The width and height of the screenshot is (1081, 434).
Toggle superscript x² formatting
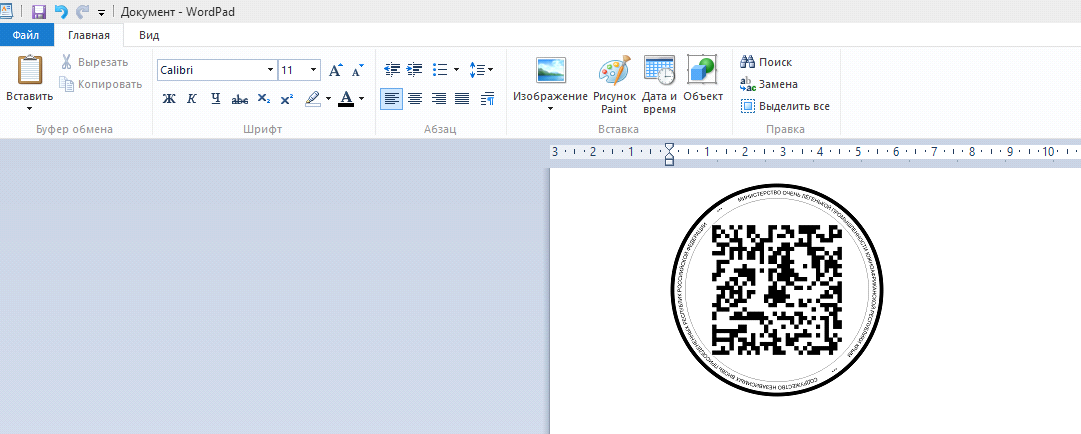287,99
